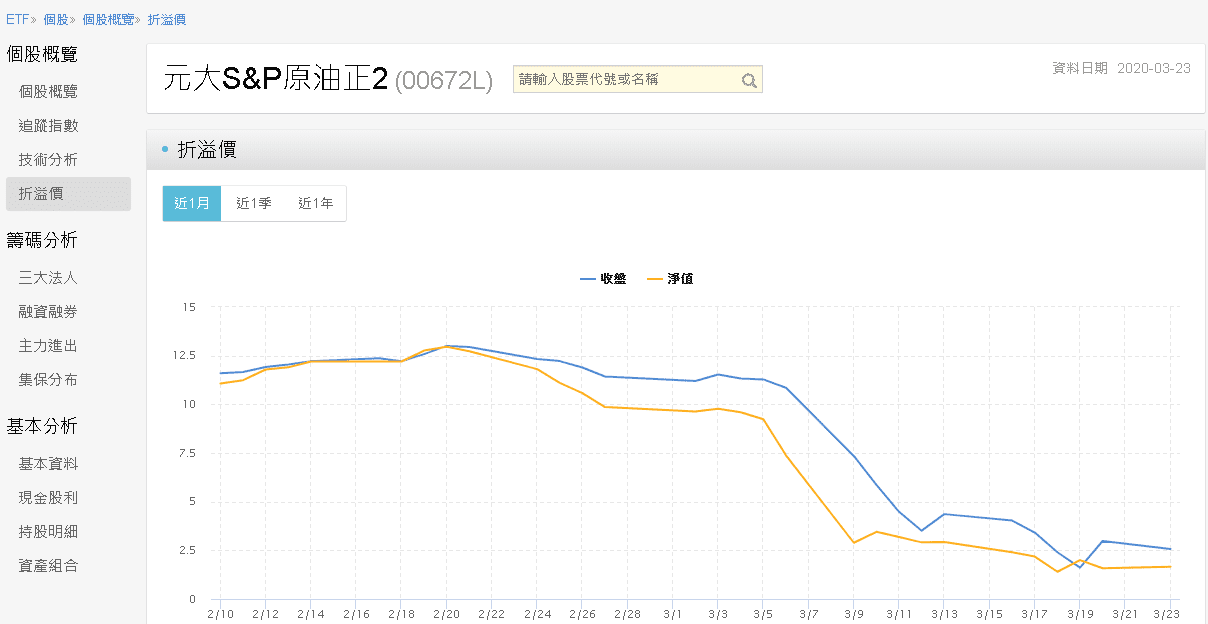Open 追蹤指數 sidebar item
1208x624 pixels.
(x=48, y=125)
